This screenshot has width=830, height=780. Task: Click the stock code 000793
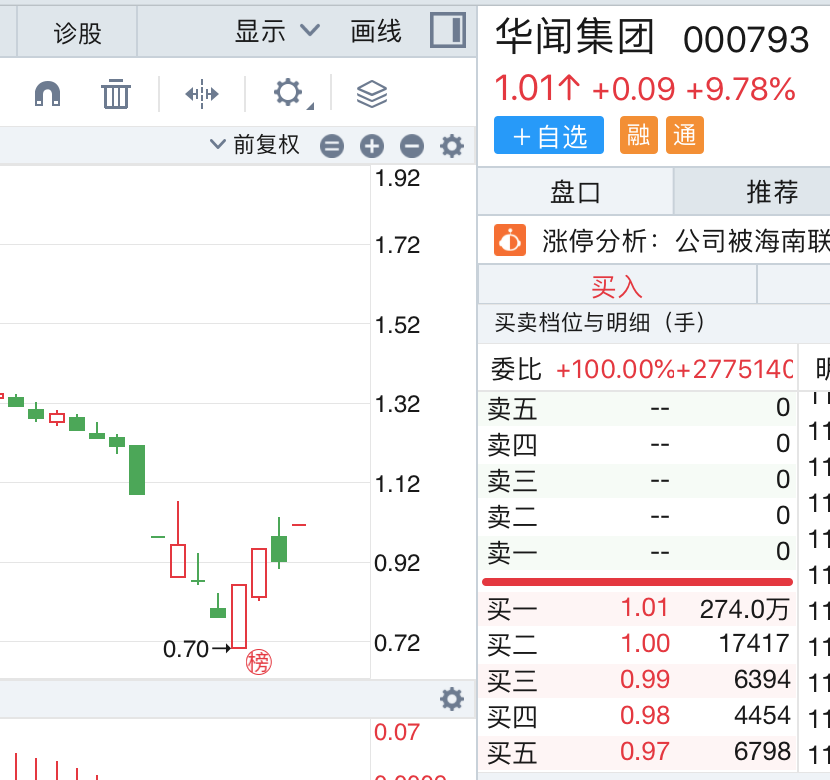[746, 40]
